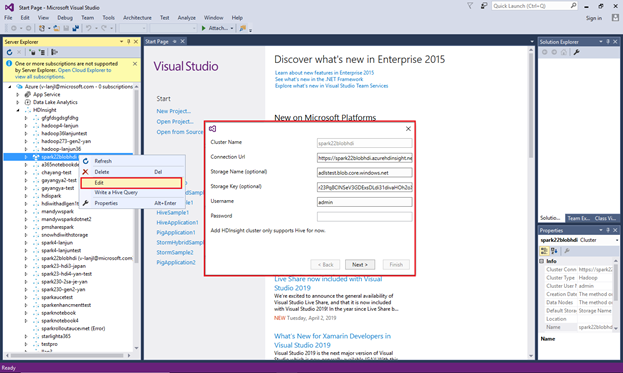623x373 pixels.
Task: Open Server Explorer window position dropdown
Action: [x=121, y=41]
